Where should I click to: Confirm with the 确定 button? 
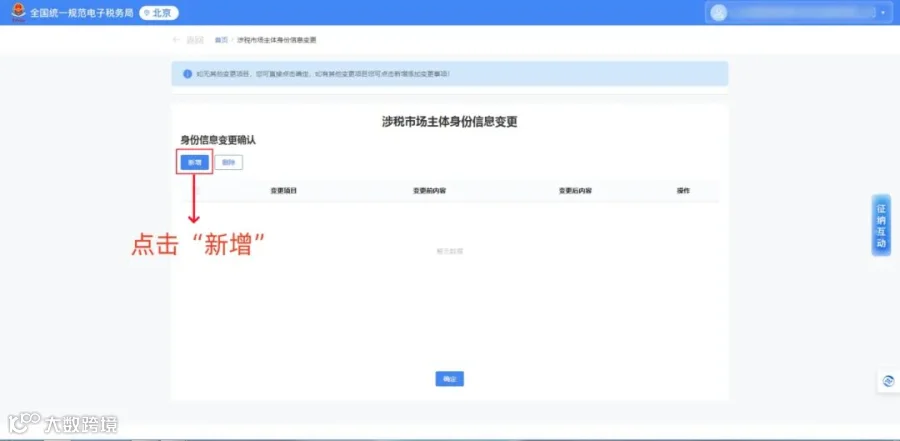449,379
